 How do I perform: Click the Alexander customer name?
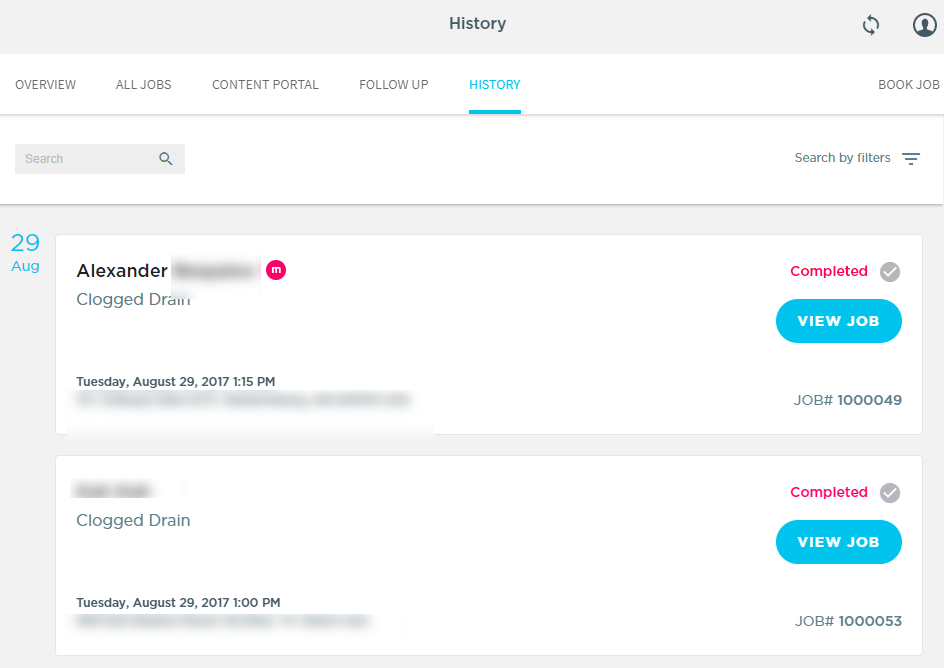[122, 271]
